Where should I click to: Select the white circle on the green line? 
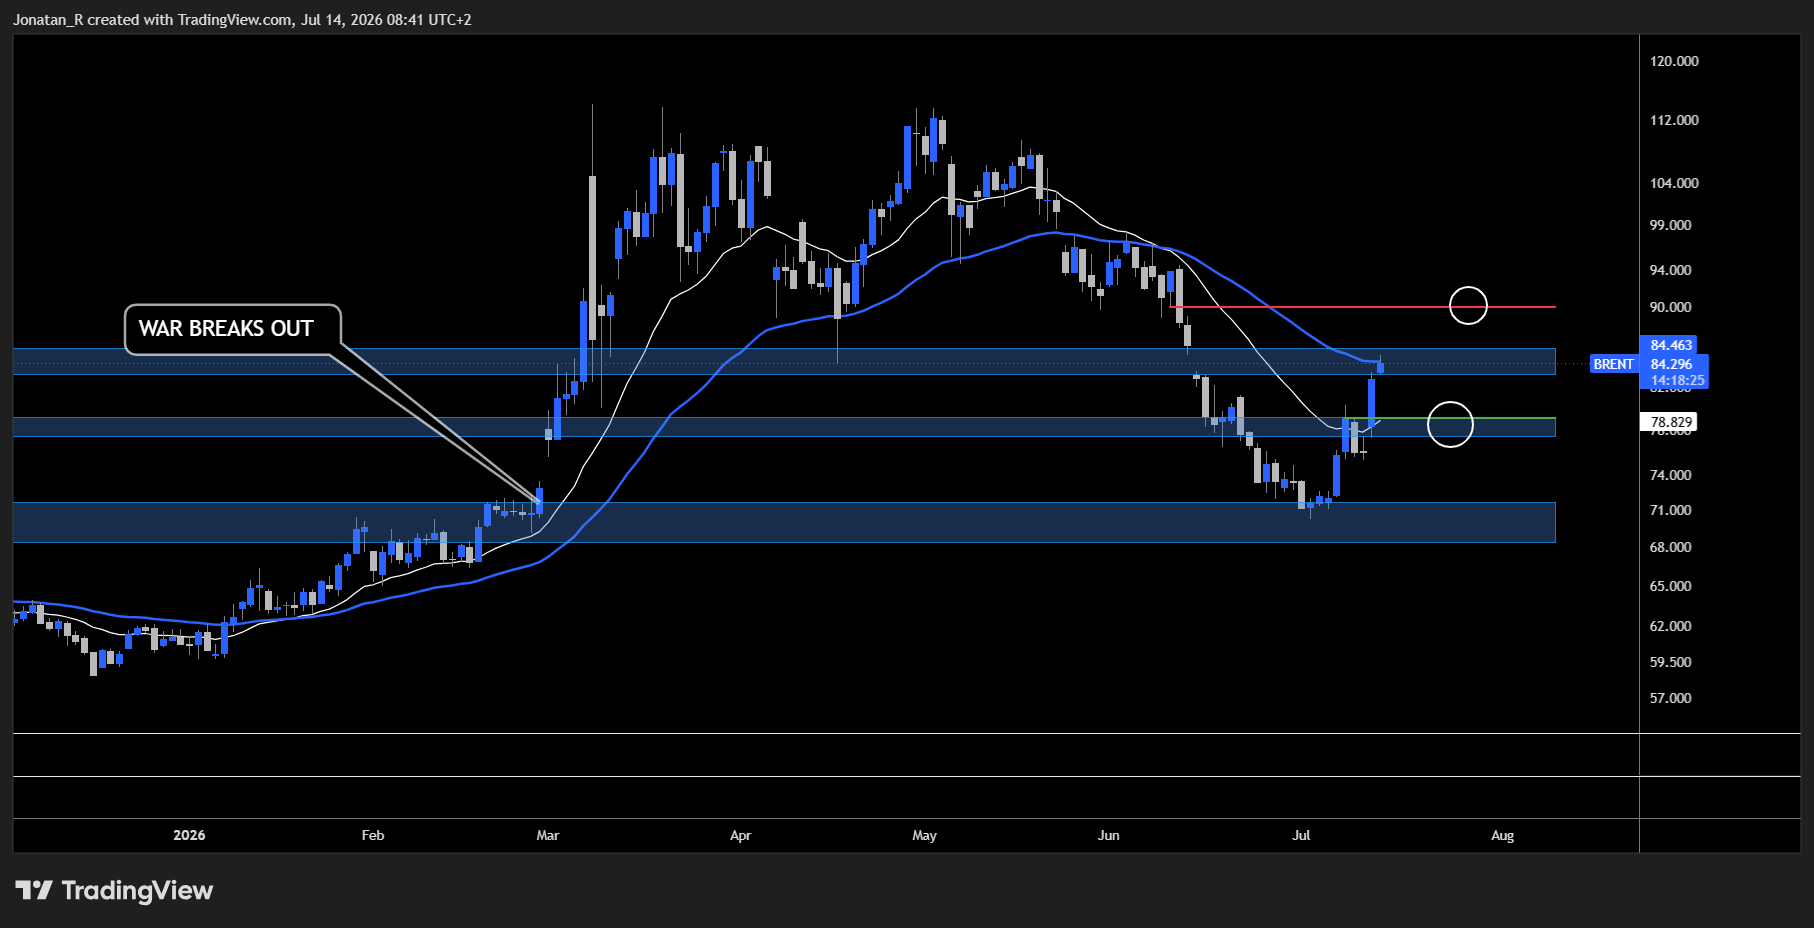1450,424
